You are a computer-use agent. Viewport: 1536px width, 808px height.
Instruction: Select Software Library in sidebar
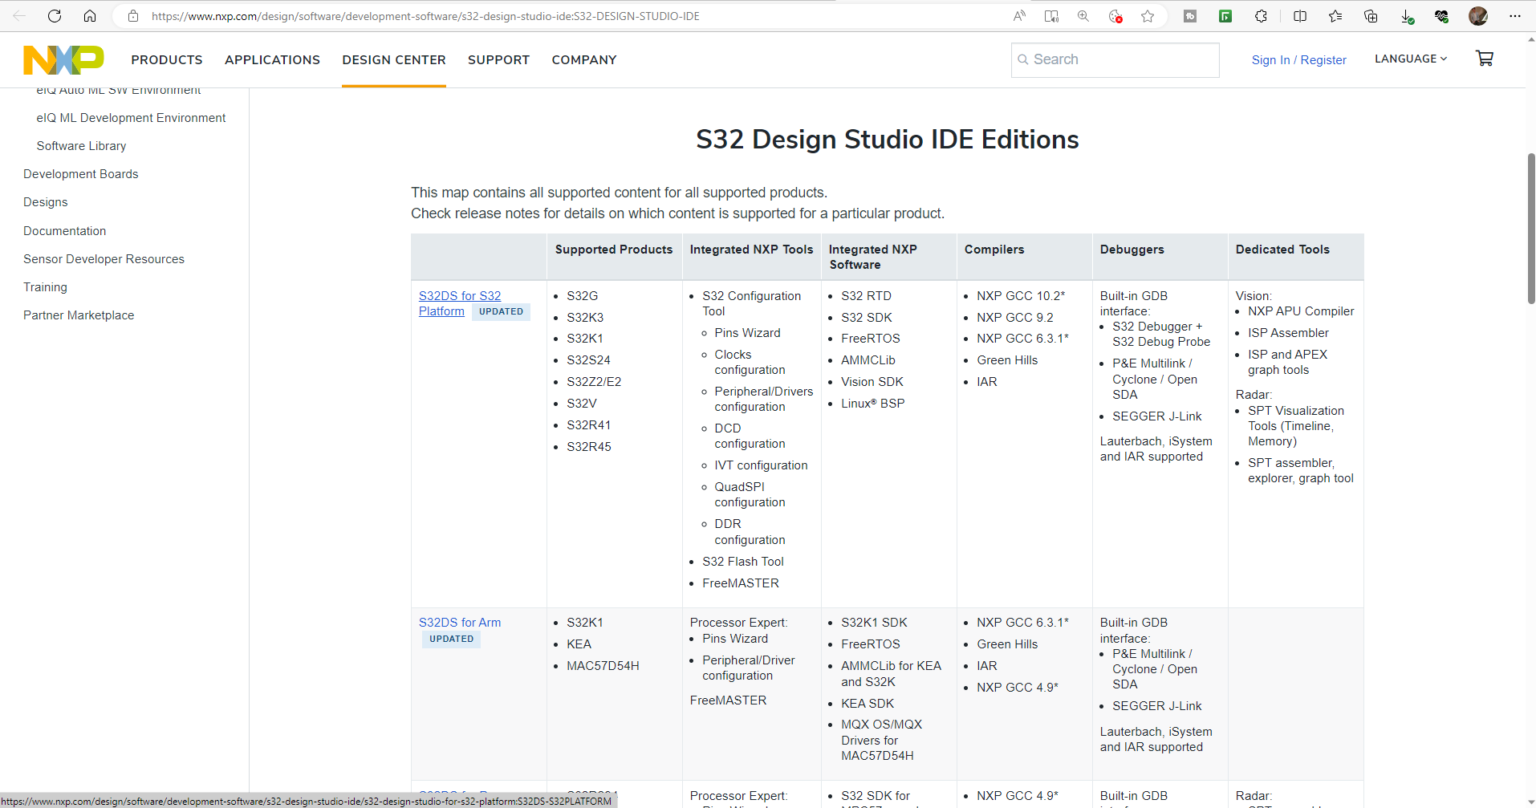click(x=82, y=146)
